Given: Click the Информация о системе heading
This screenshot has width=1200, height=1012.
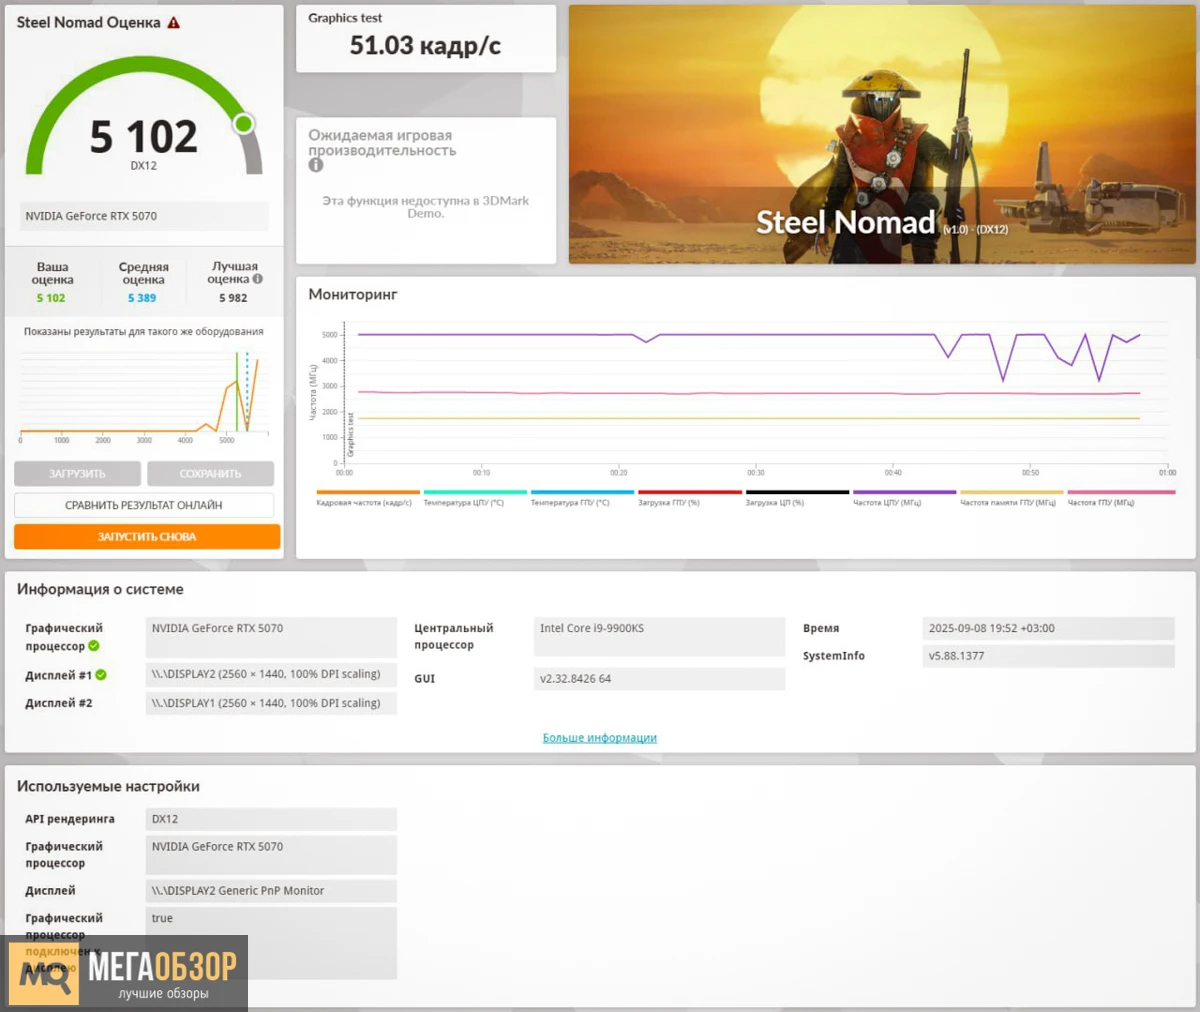Looking at the screenshot, I should (100, 590).
